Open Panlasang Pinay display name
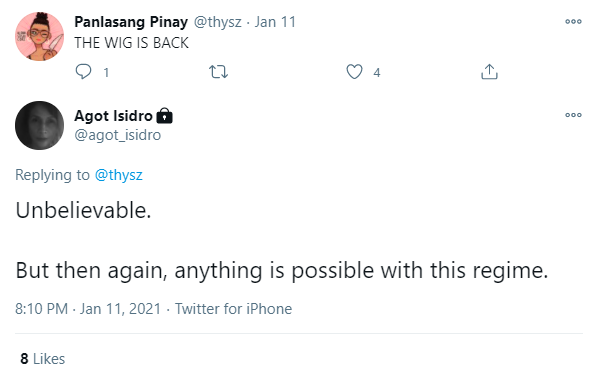Viewport: 597px width, 378px height. point(131,22)
